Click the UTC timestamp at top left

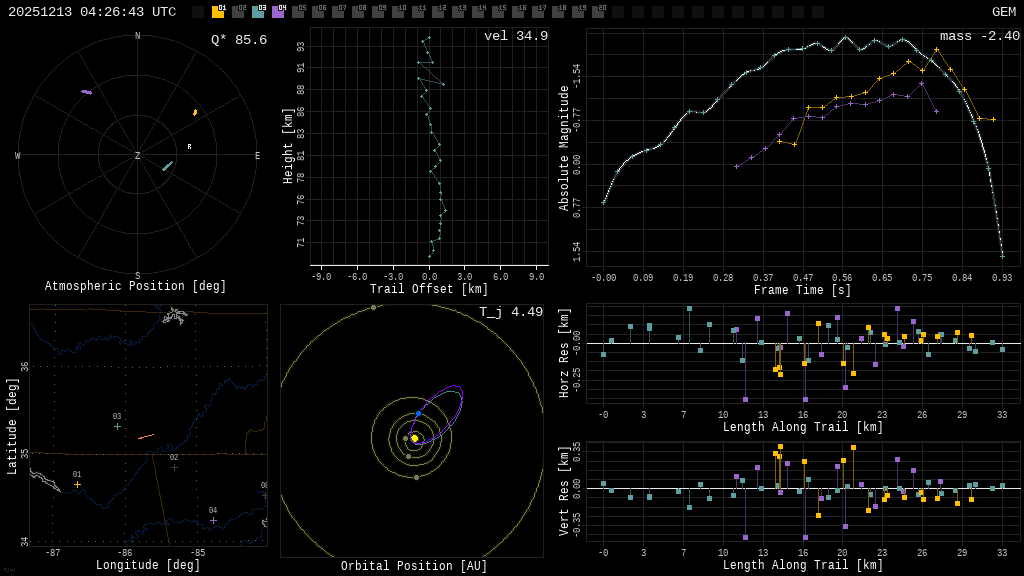(92, 12)
